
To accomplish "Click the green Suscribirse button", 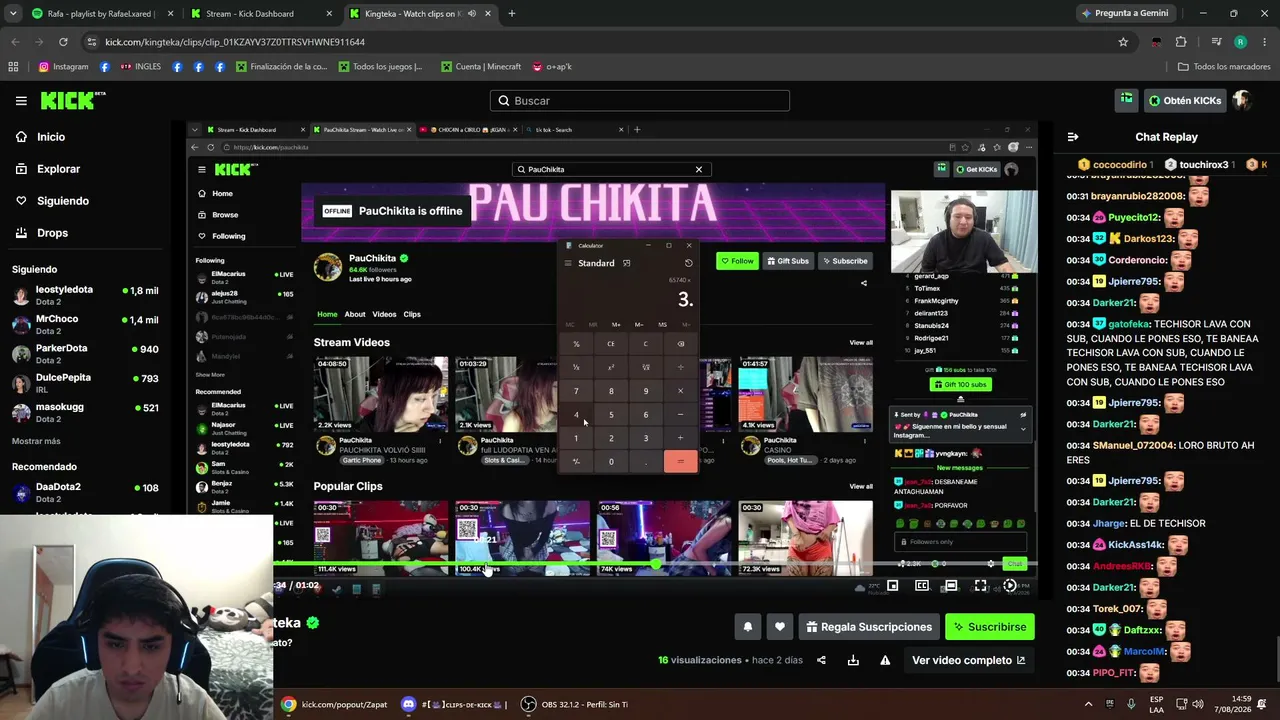I will pos(990,627).
